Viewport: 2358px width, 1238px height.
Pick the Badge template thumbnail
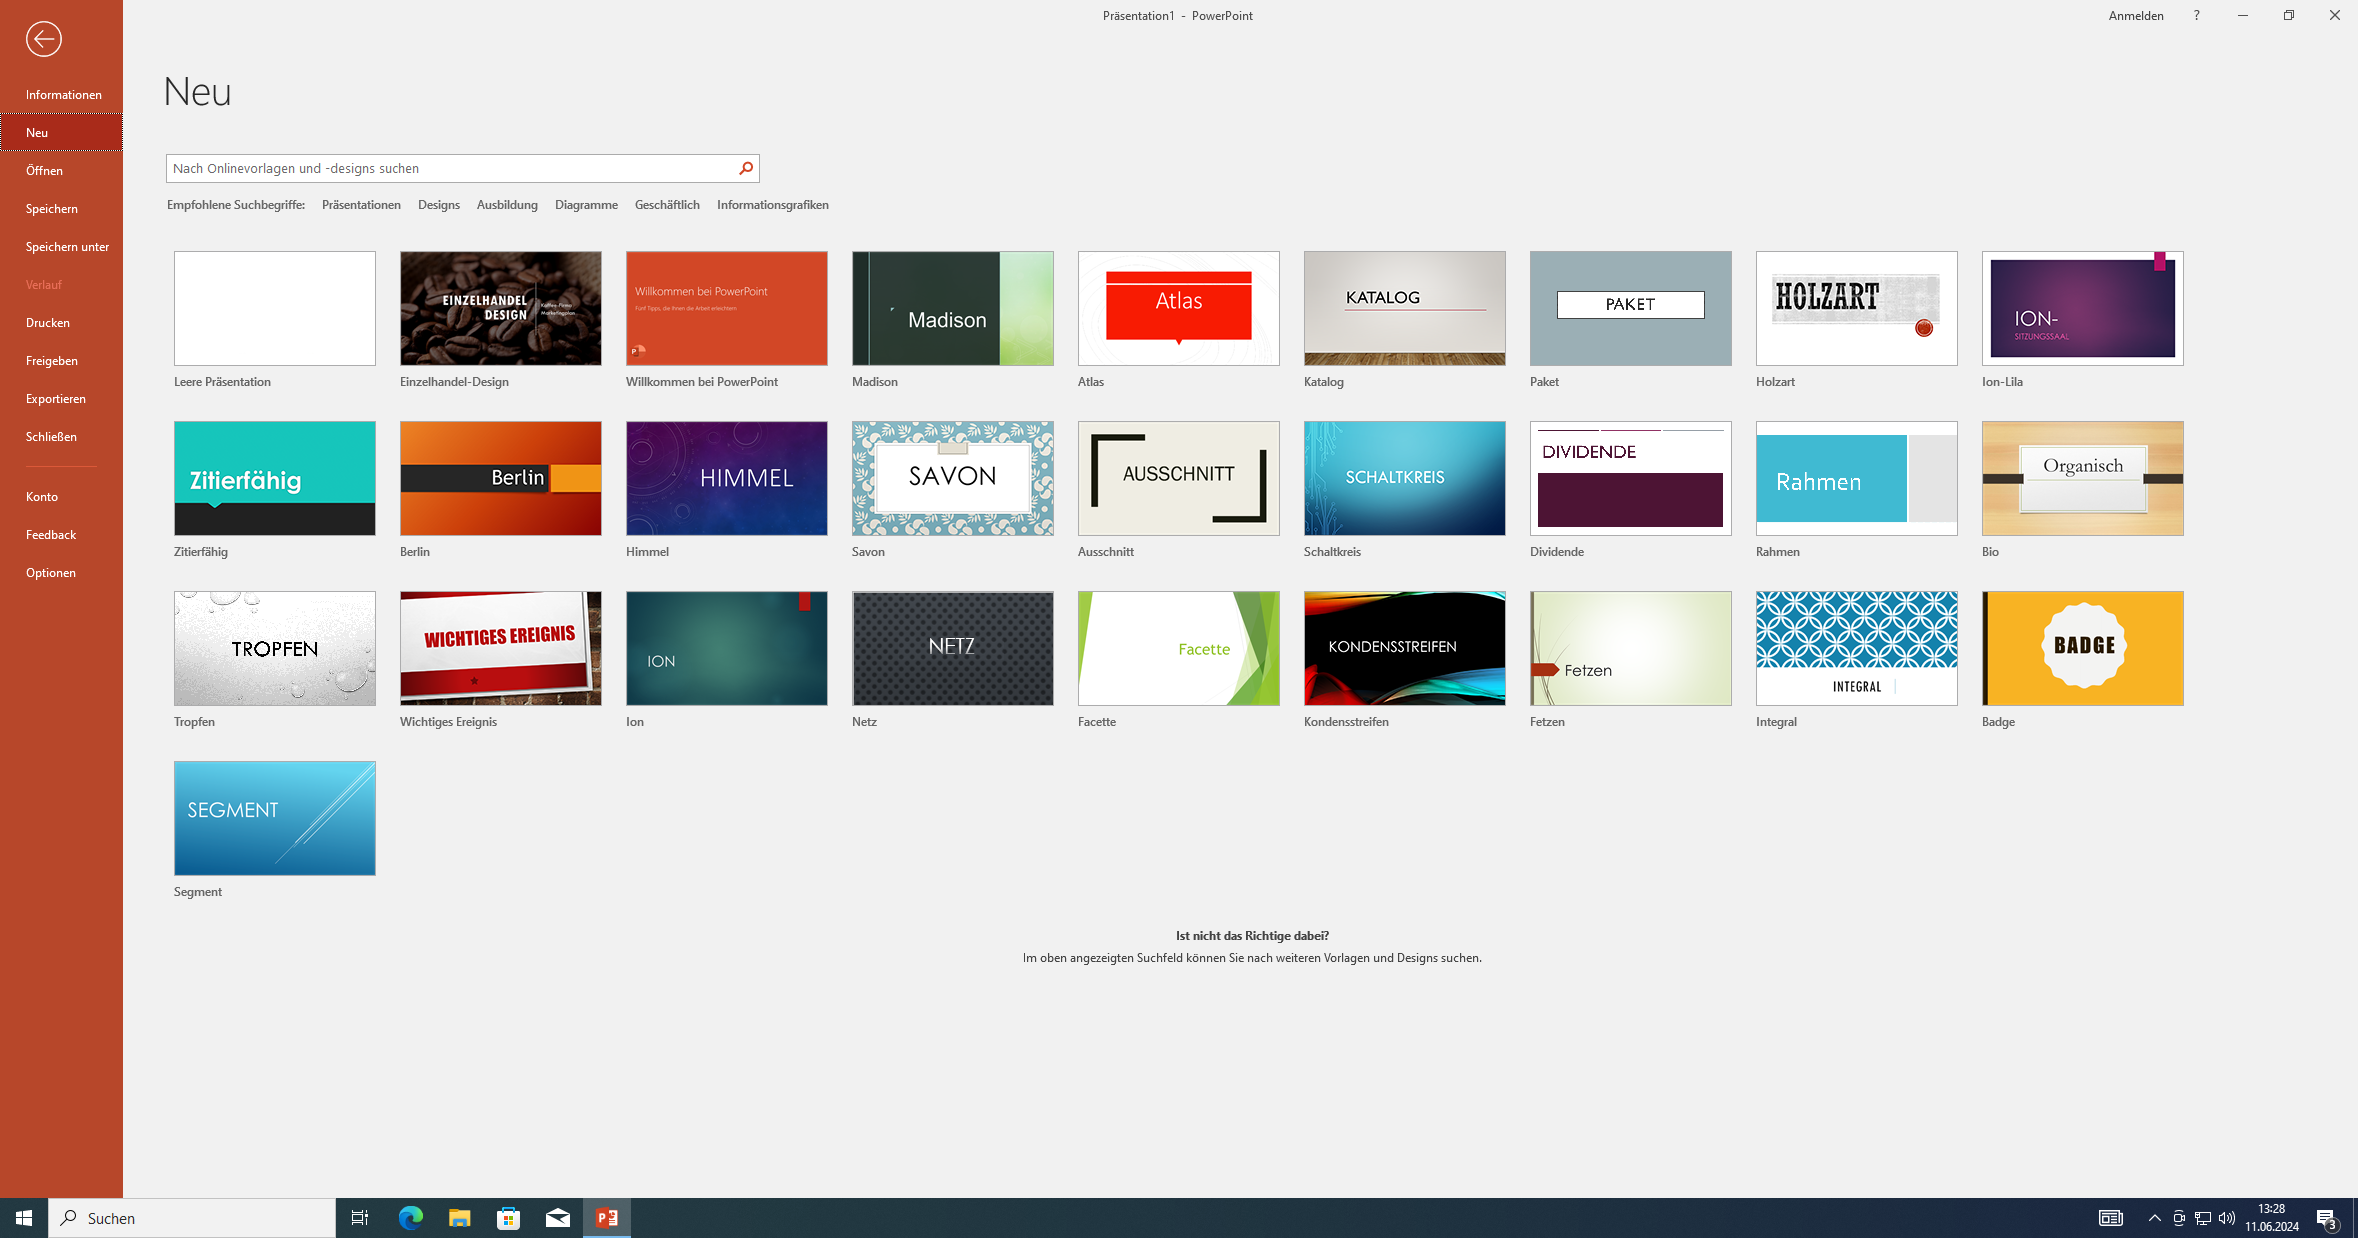2082,648
